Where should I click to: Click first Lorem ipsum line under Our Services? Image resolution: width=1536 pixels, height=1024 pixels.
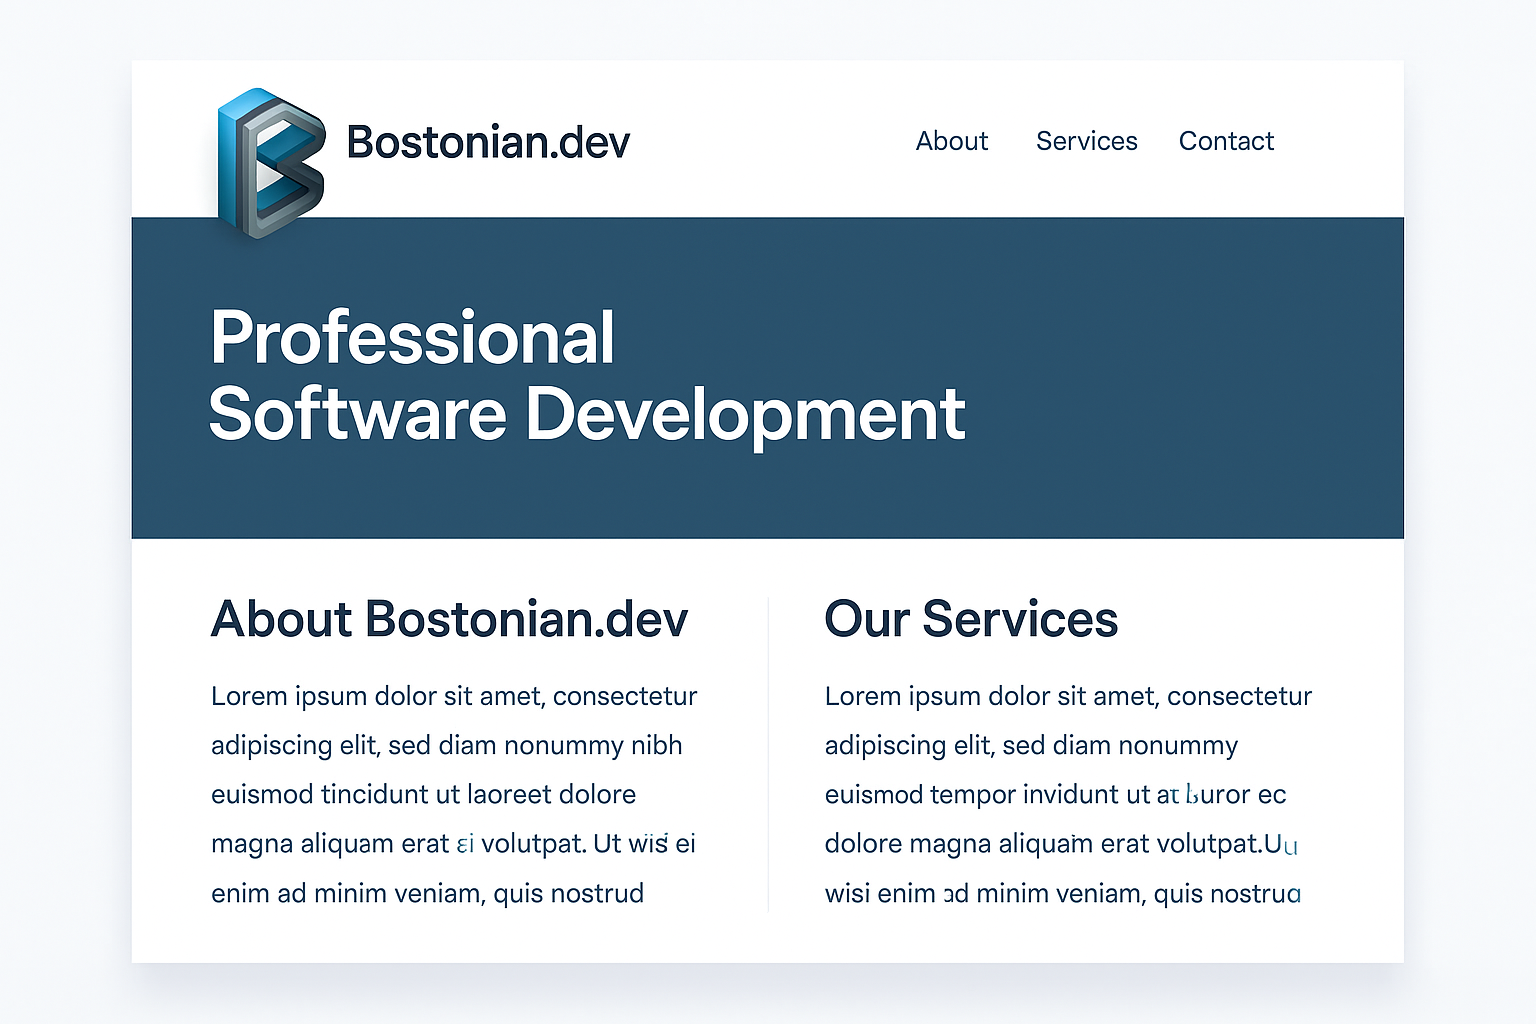(x=1068, y=696)
